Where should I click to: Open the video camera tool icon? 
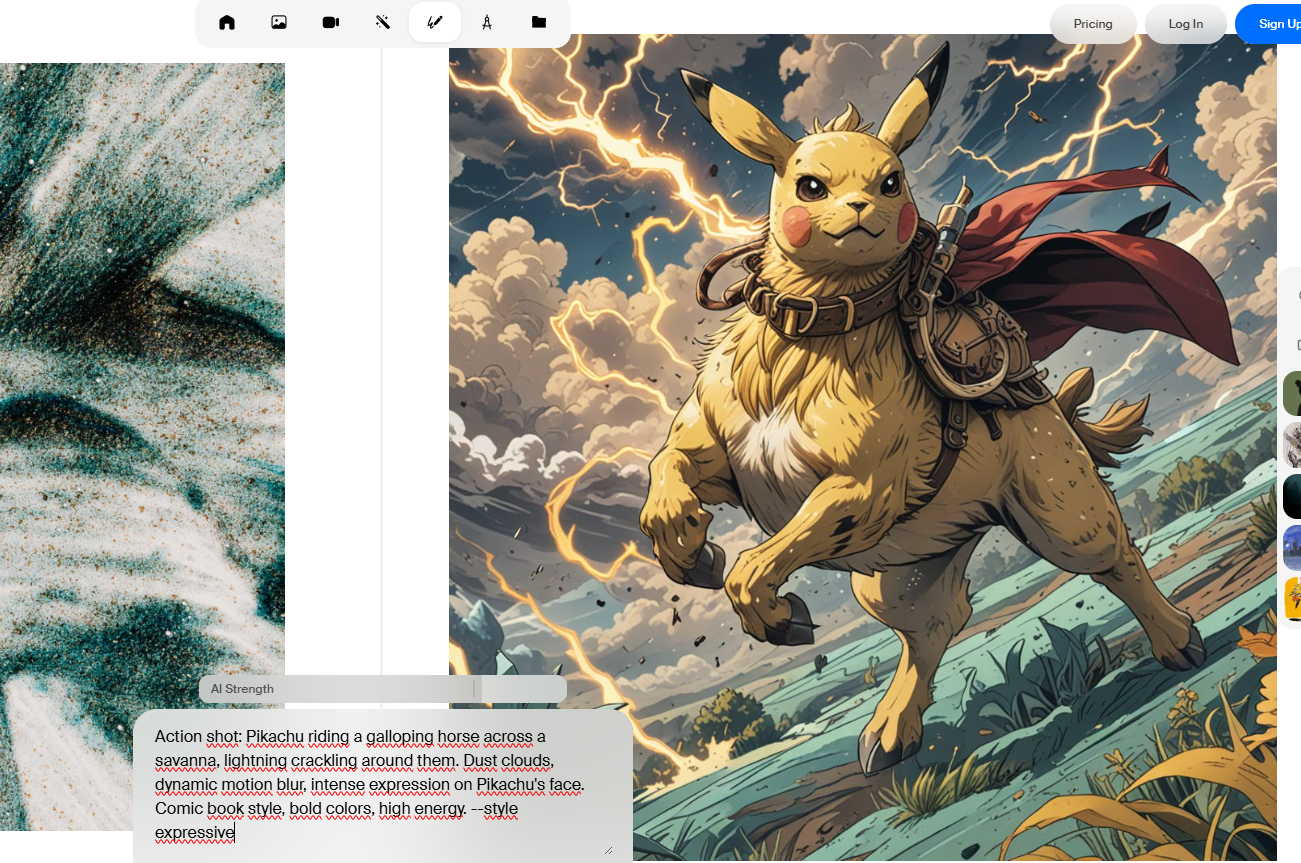point(331,22)
